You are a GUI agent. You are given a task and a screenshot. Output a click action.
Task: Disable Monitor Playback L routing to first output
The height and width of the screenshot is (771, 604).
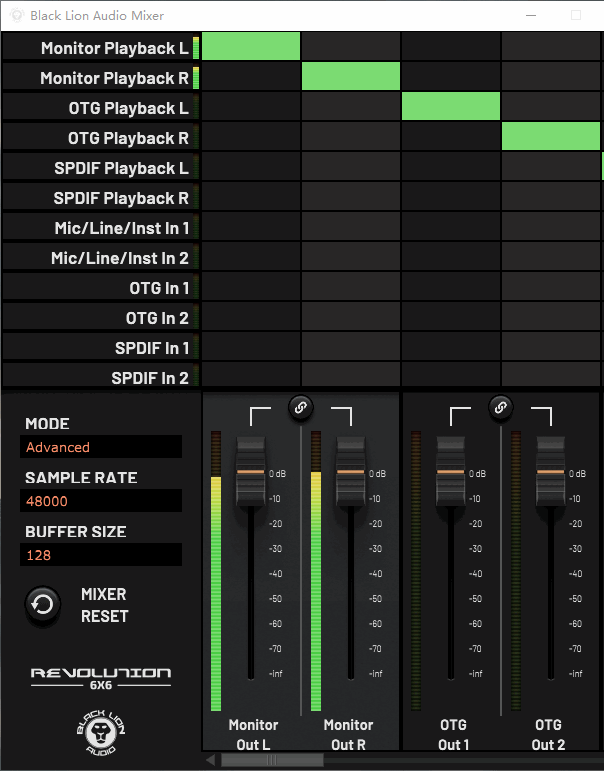point(251,47)
